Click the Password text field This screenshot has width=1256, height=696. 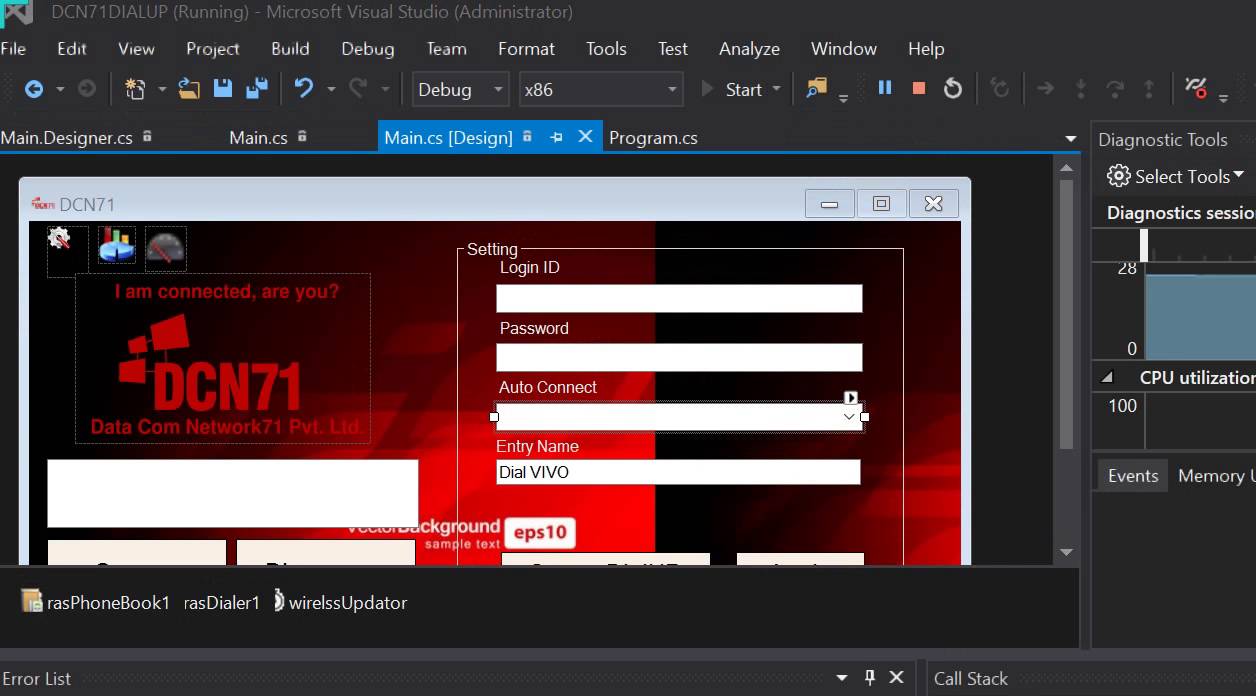(679, 357)
